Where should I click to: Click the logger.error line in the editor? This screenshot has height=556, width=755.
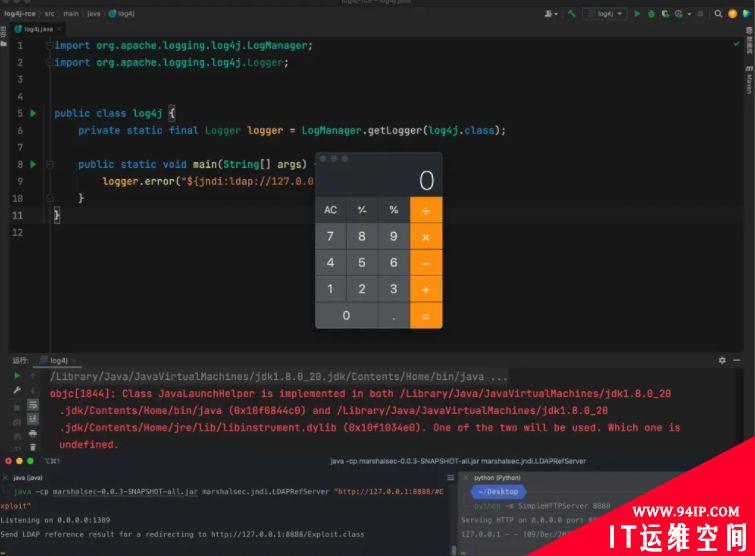coord(208,181)
